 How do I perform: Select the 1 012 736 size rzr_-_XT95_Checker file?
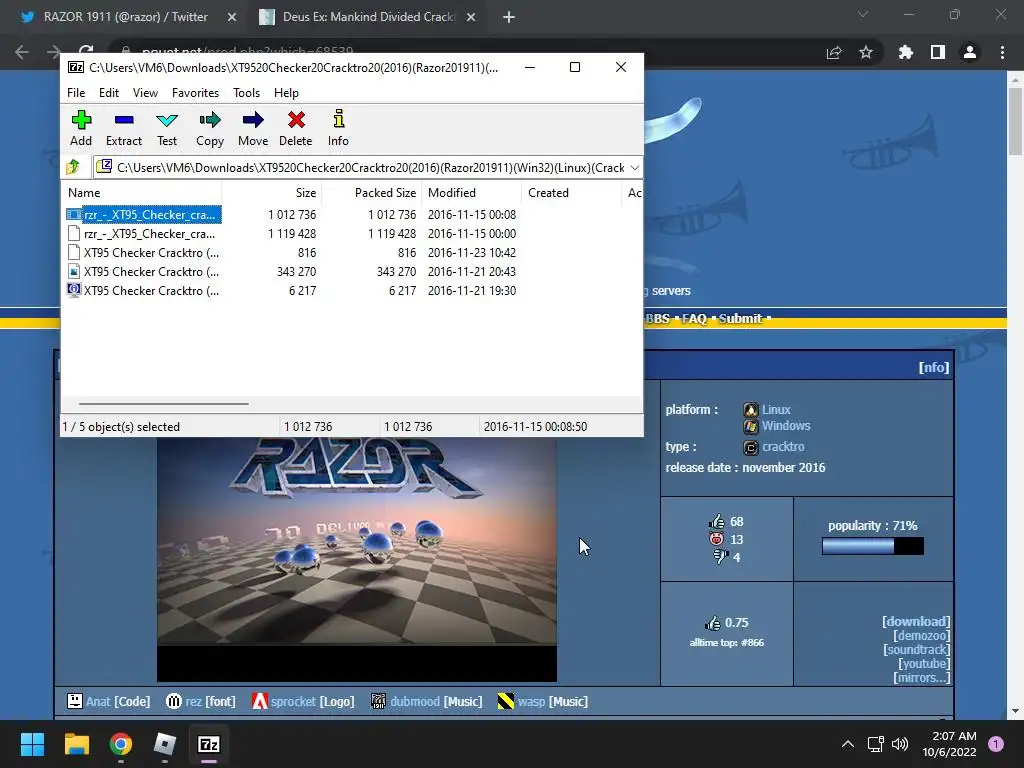tap(144, 214)
